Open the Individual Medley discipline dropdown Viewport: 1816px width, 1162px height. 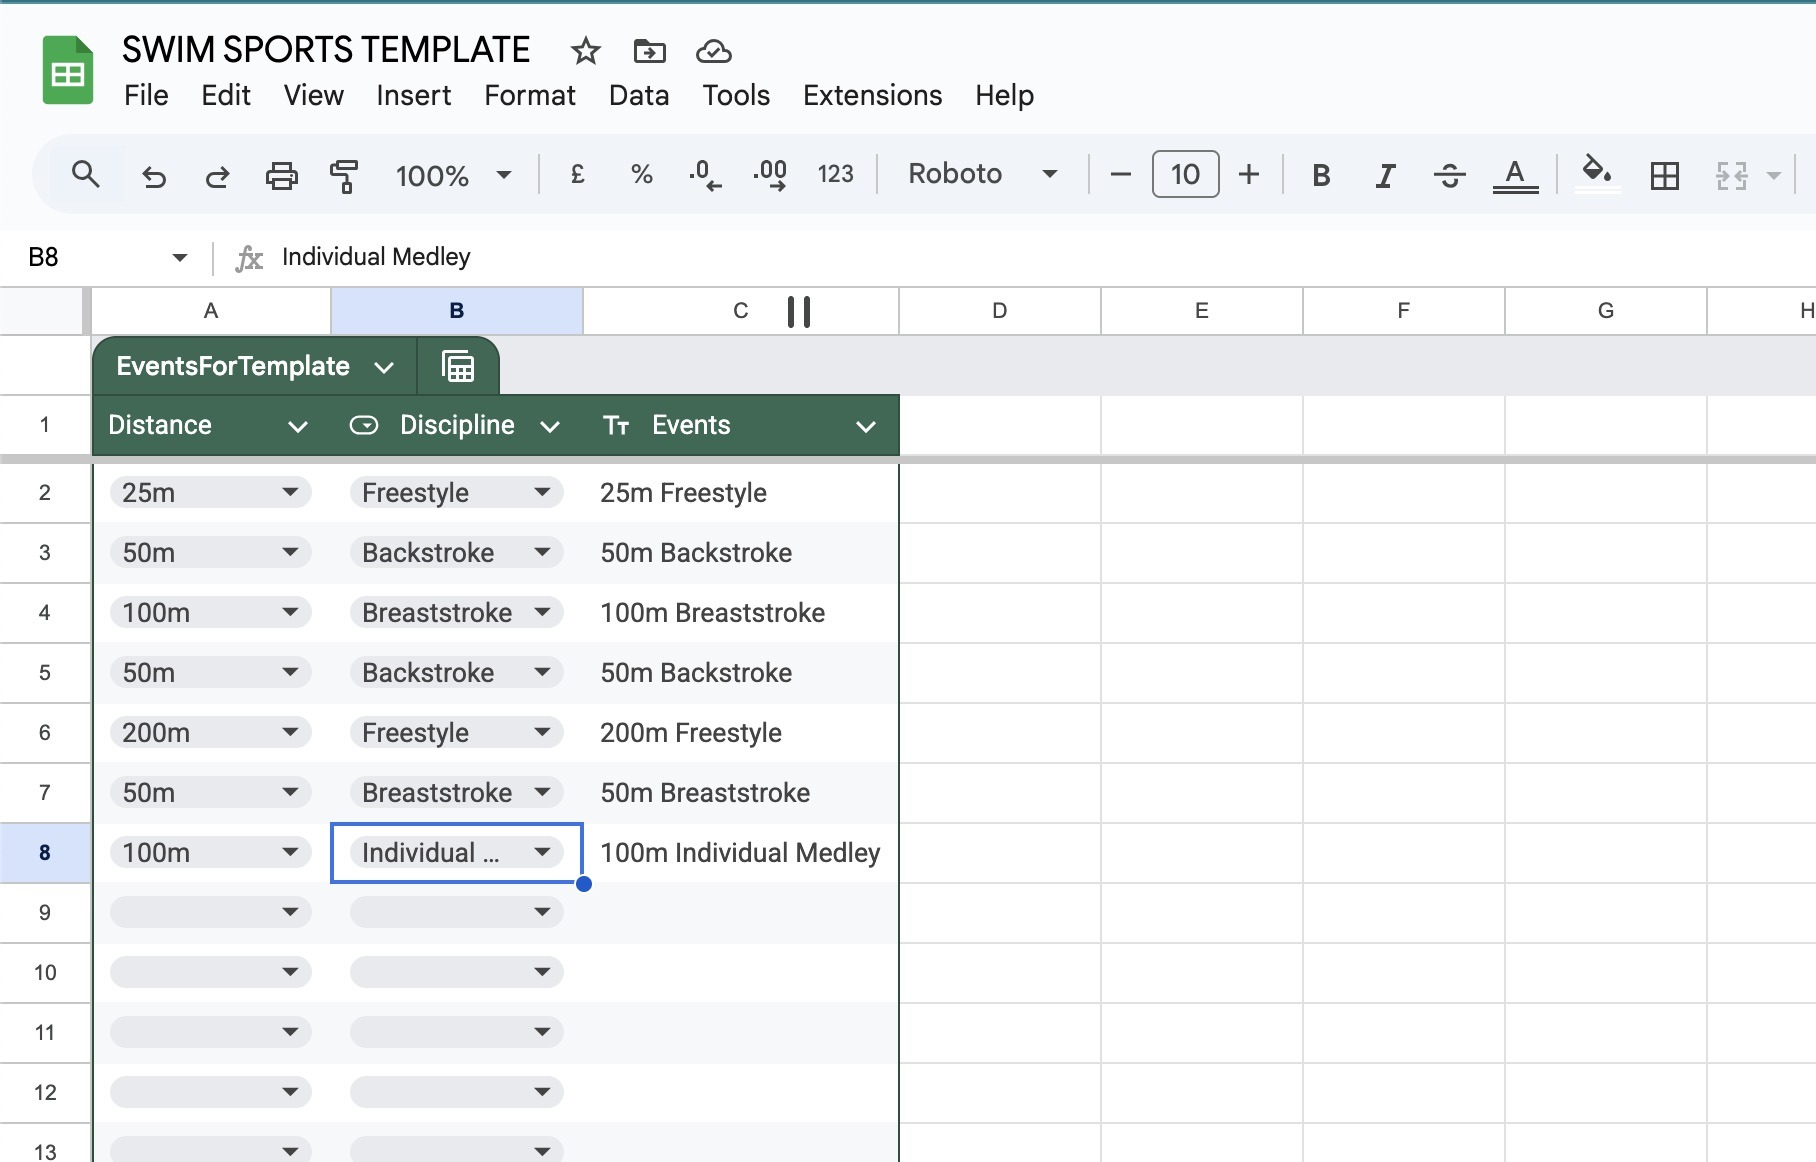pyautogui.click(x=542, y=853)
